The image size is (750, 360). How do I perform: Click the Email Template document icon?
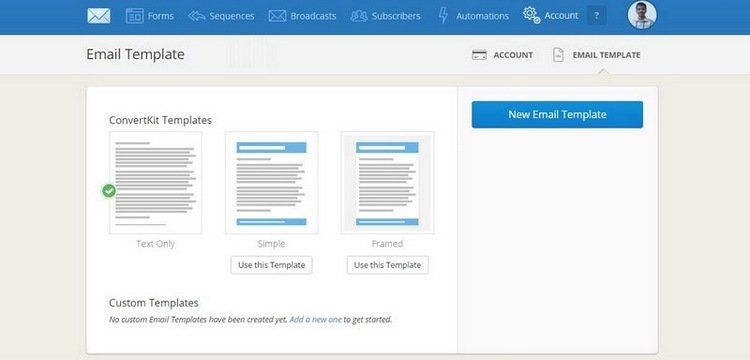click(x=558, y=55)
